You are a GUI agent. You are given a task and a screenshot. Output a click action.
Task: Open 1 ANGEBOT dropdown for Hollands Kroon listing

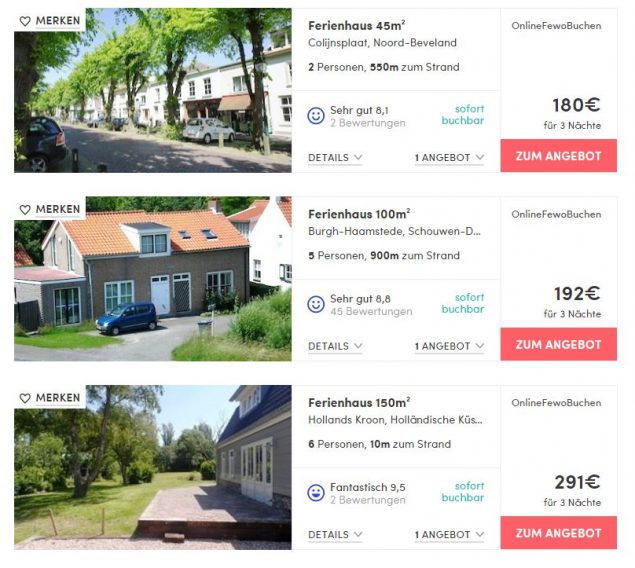pos(449,535)
